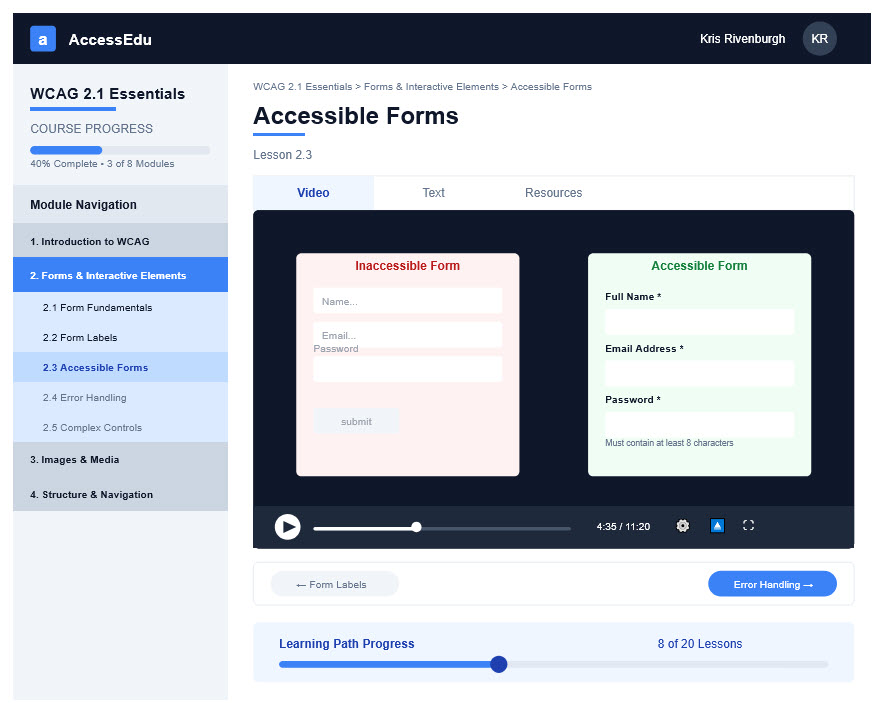Switch to the Text tab
Viewport: 883px width, 703px height.
[x=434, y=193]
